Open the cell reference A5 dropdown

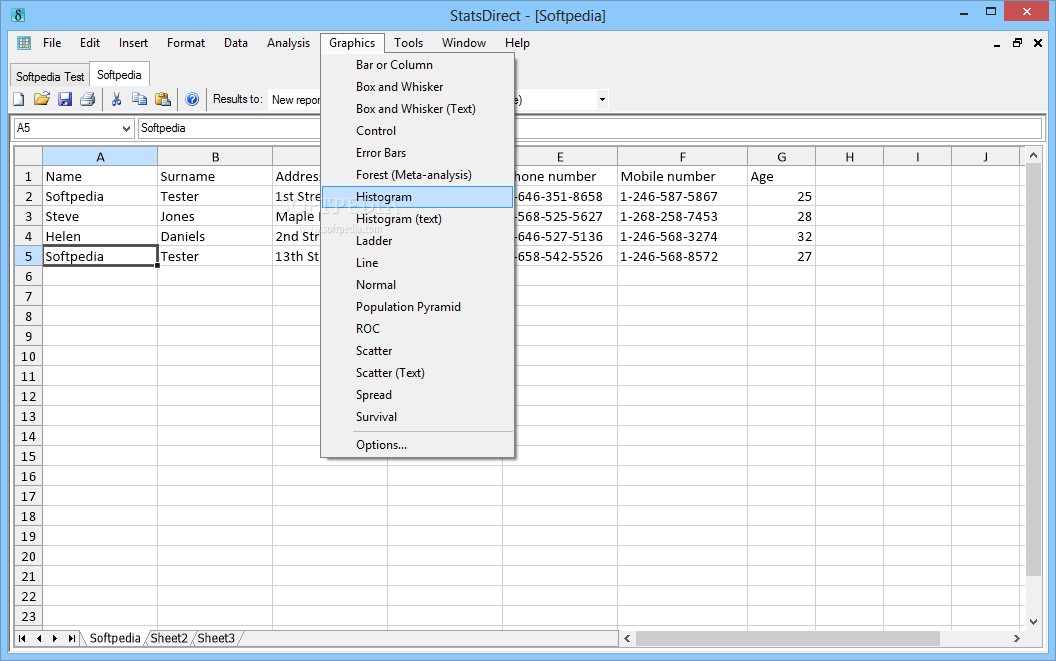(x=126, y=128)
